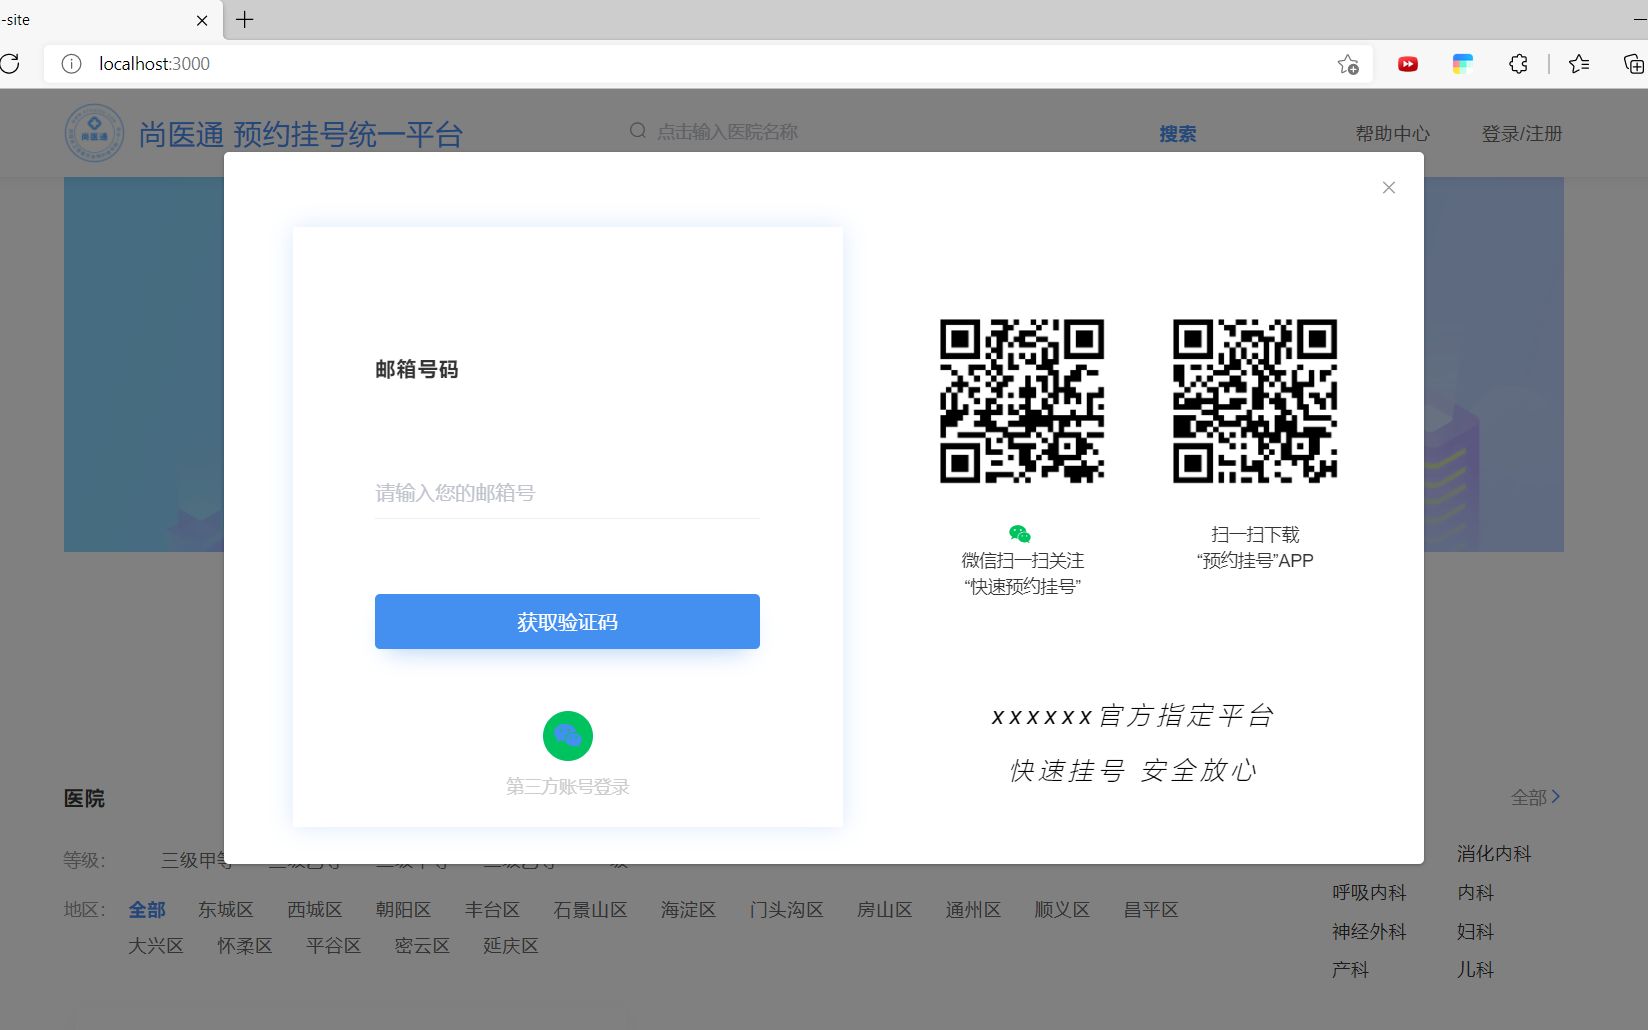Click the 第三方账号登录 text
The height and width of the screenshot is (1030, 1648).
(568, 787)
